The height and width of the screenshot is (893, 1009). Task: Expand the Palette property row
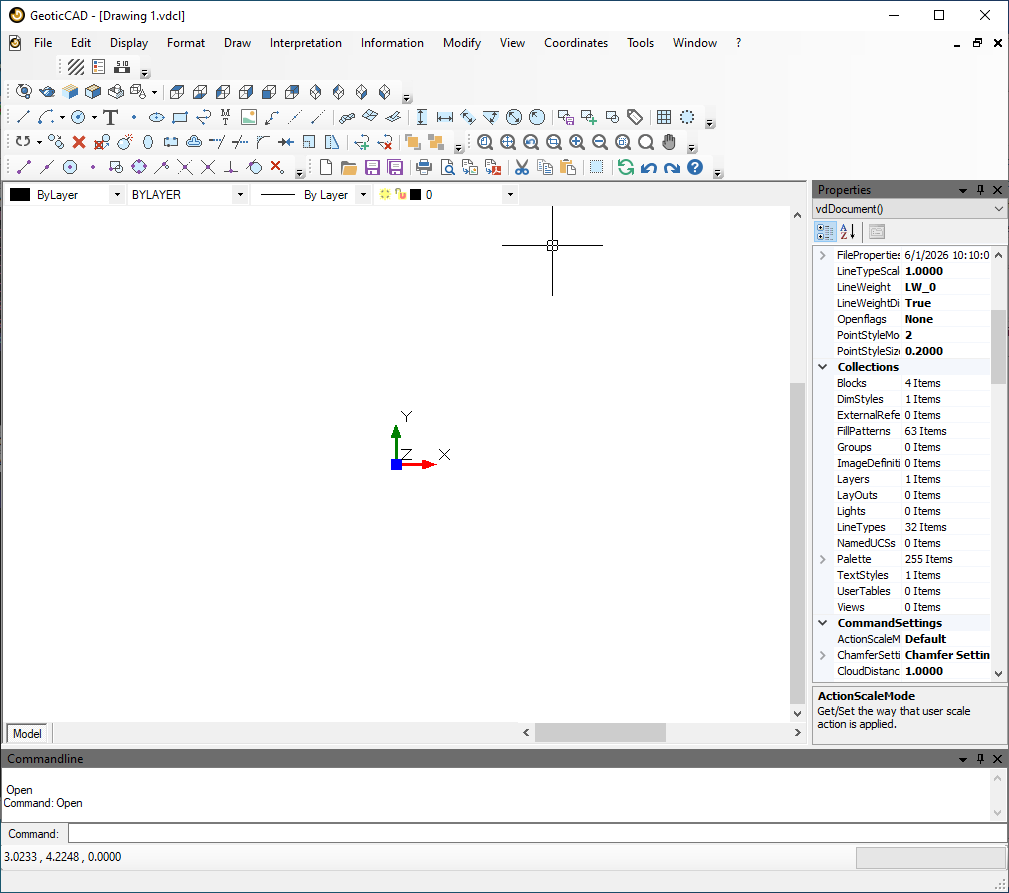[822, 559]
